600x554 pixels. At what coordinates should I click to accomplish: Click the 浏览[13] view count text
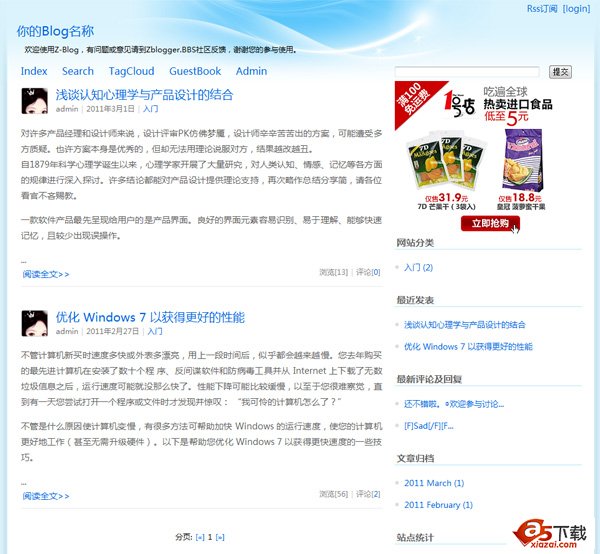[x=334, y=272]
